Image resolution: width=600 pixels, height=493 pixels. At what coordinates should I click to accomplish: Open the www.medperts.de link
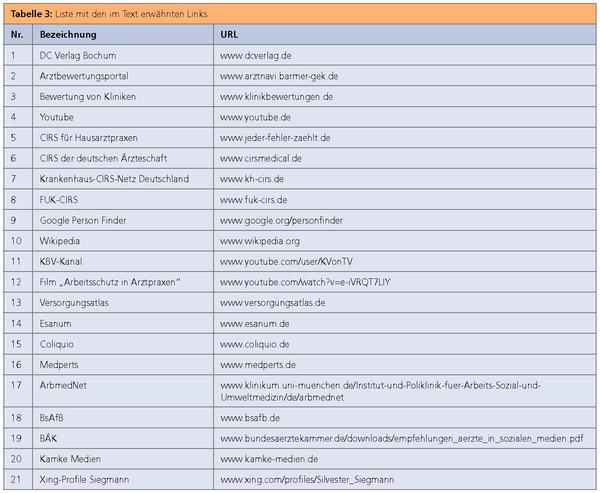pos(257,365)
